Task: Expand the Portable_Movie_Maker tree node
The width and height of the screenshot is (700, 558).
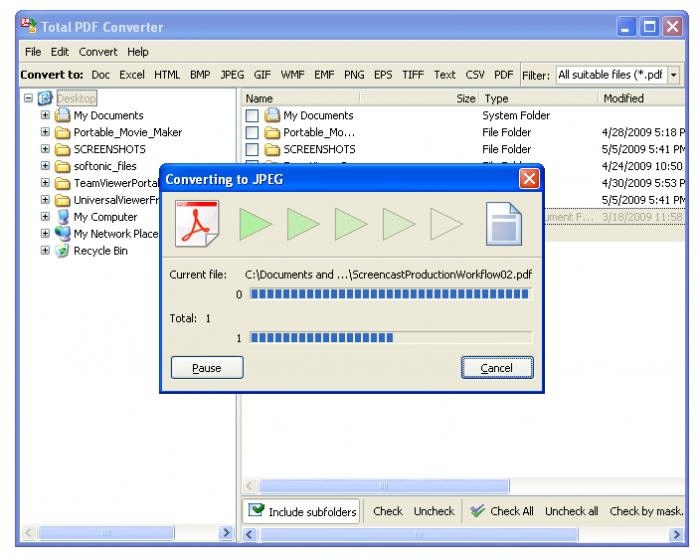Action: point(45,132)
